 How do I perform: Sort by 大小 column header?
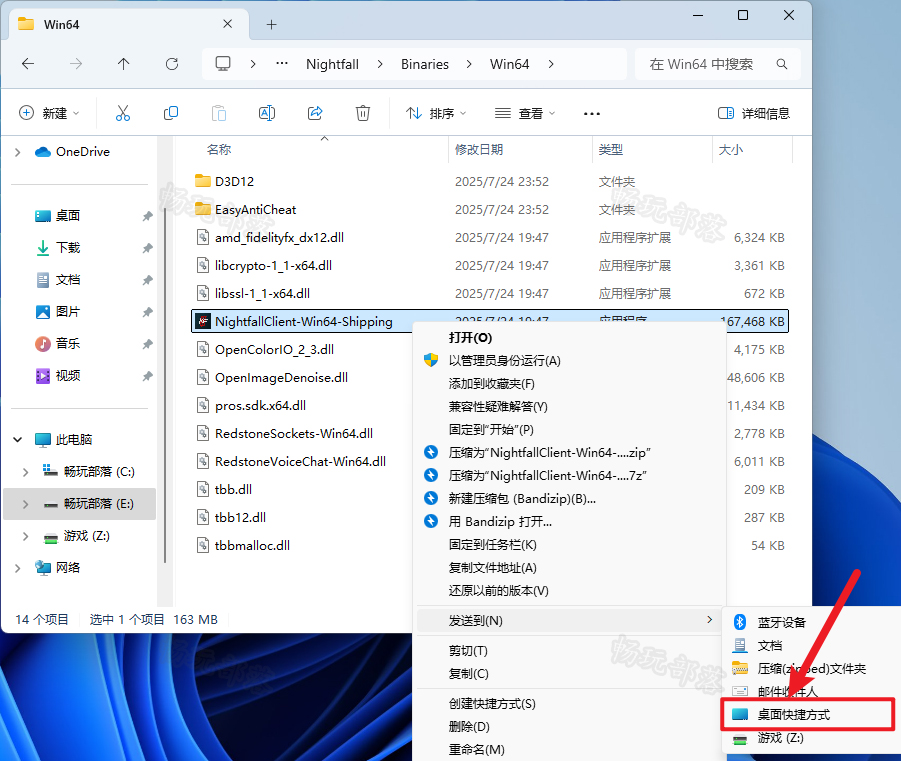(731, 149)
